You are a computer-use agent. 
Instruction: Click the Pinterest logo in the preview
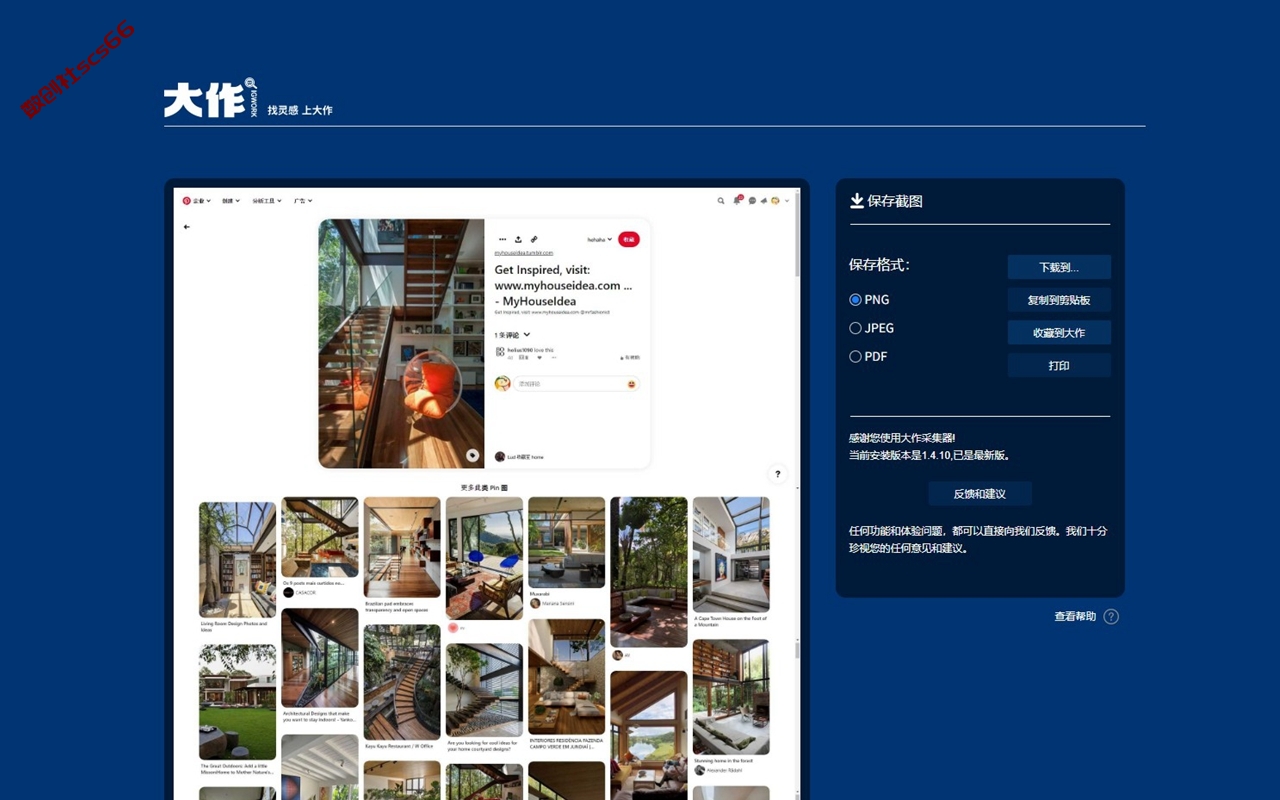186,201
